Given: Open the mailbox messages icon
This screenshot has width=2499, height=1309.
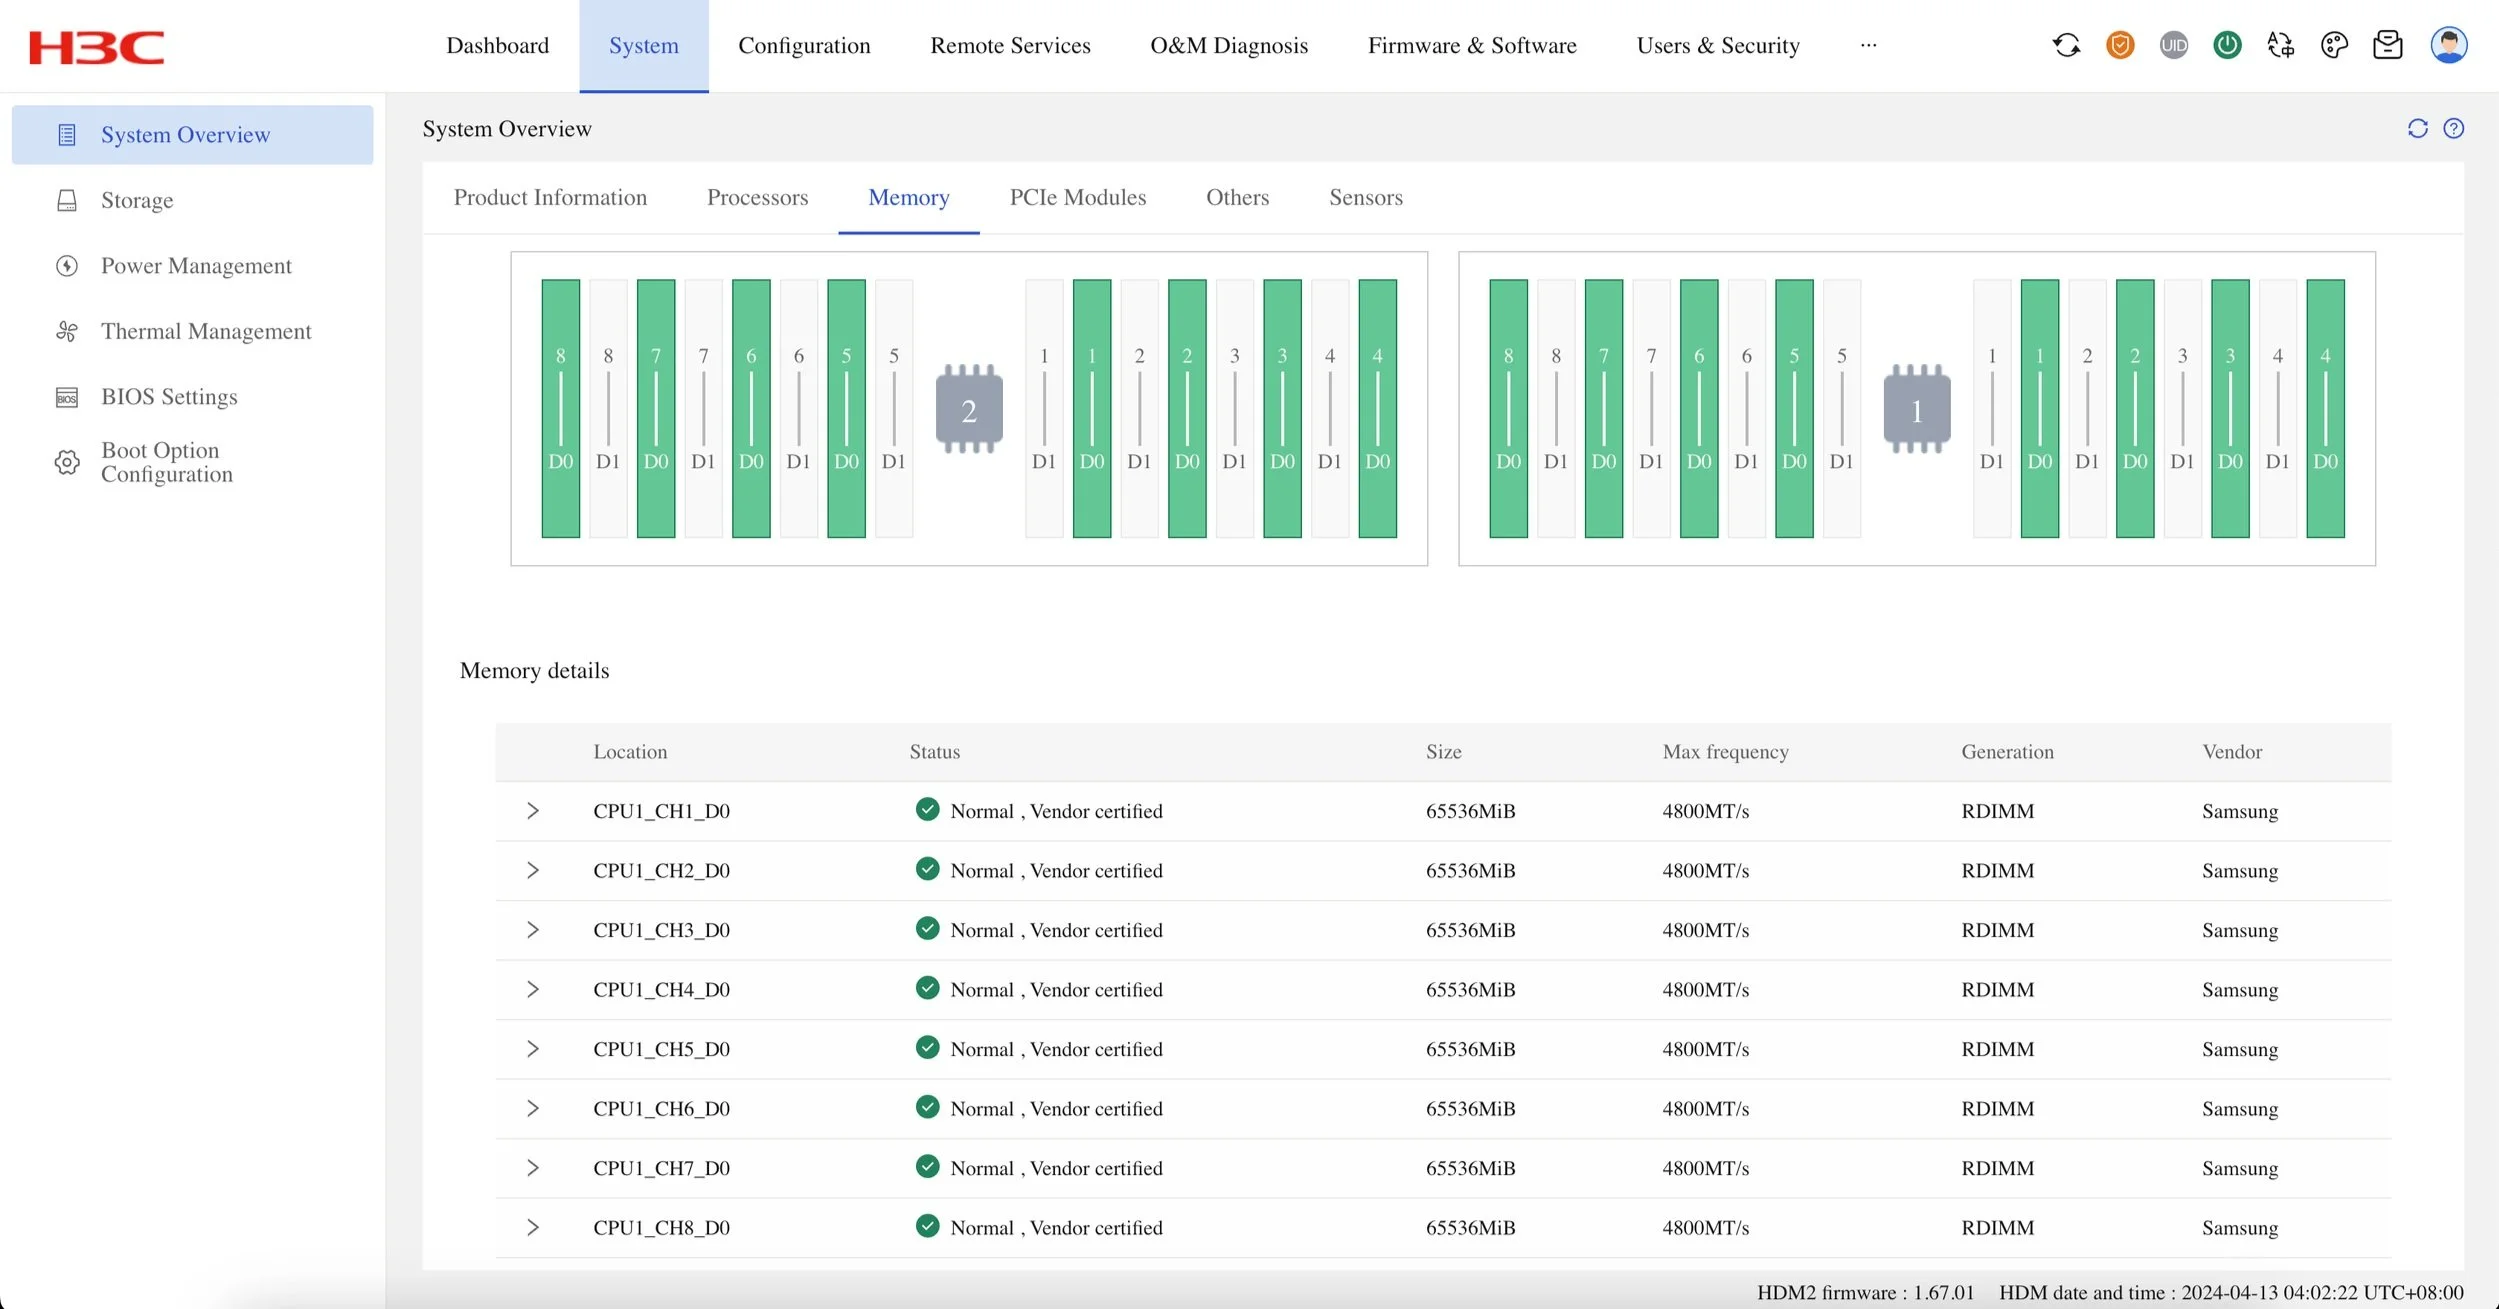Looking at the screenshot, I should [2388, 45].
